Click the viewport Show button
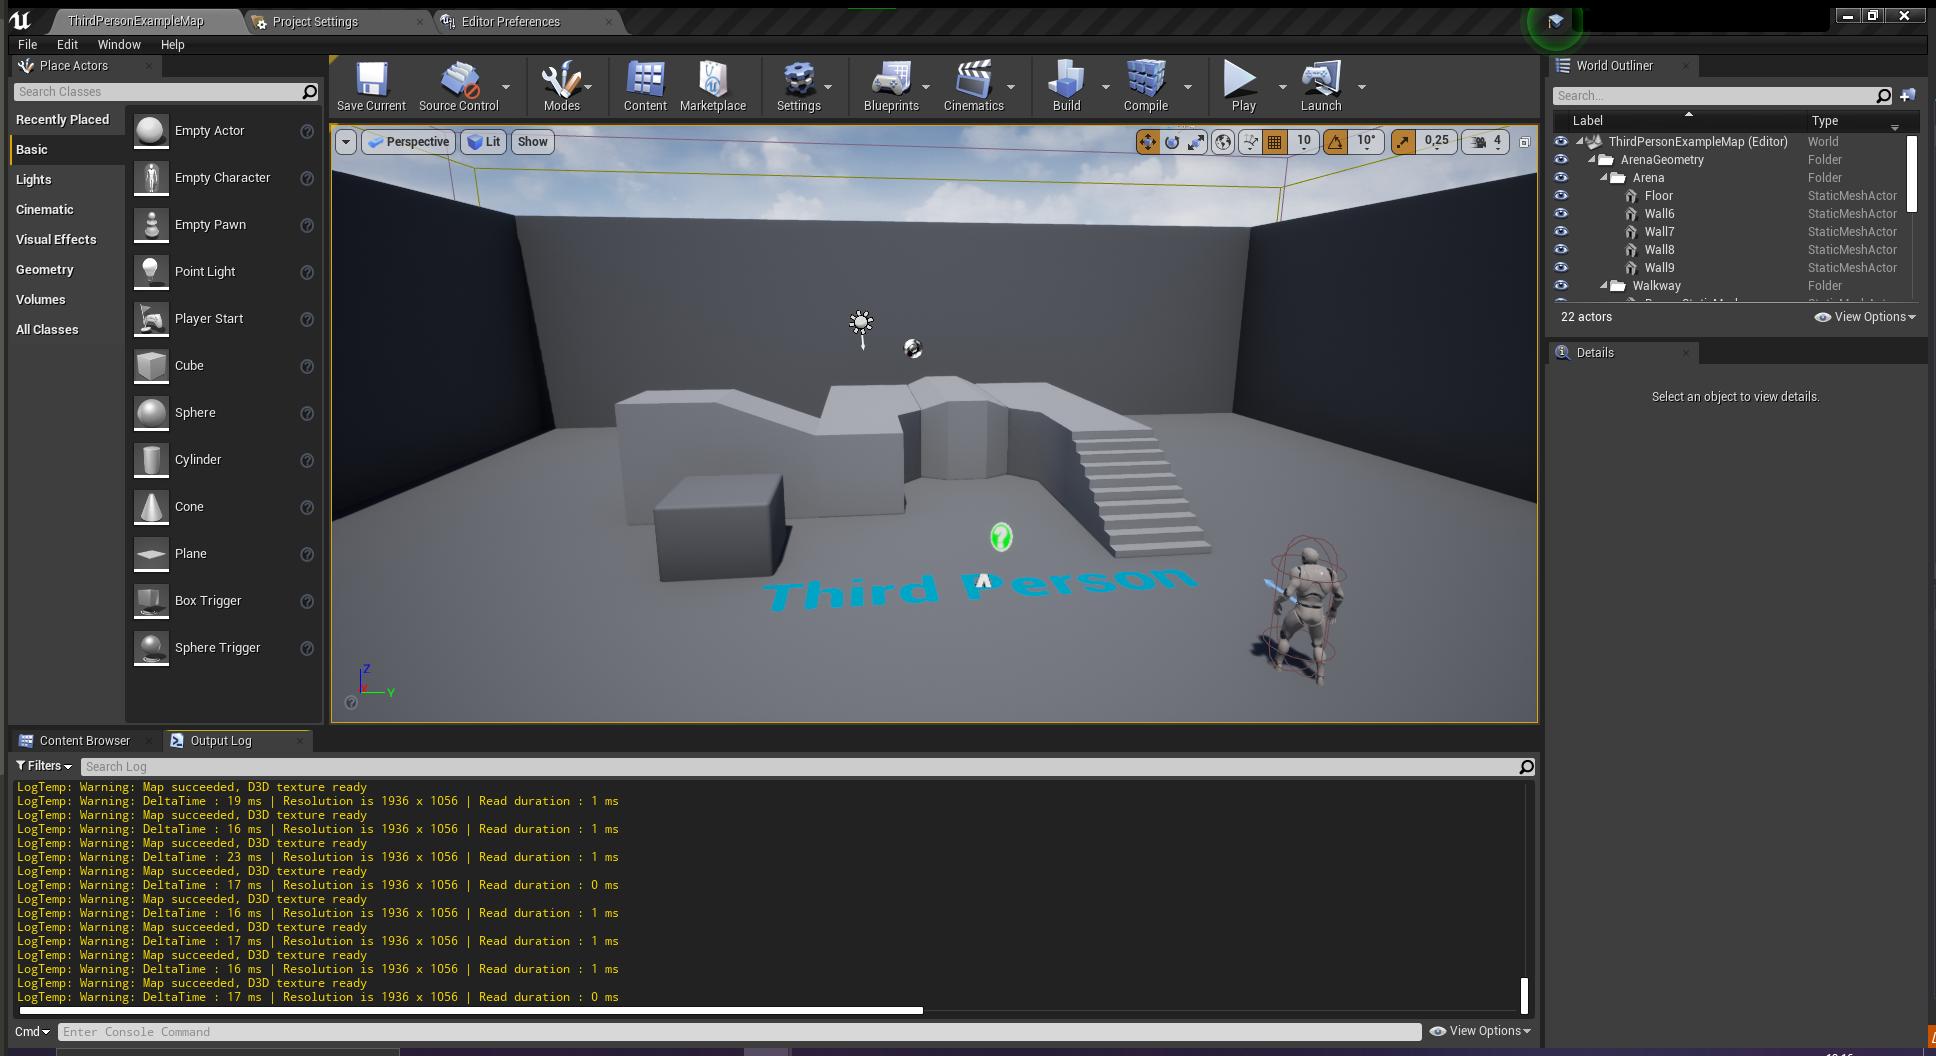 coord(532,142)
